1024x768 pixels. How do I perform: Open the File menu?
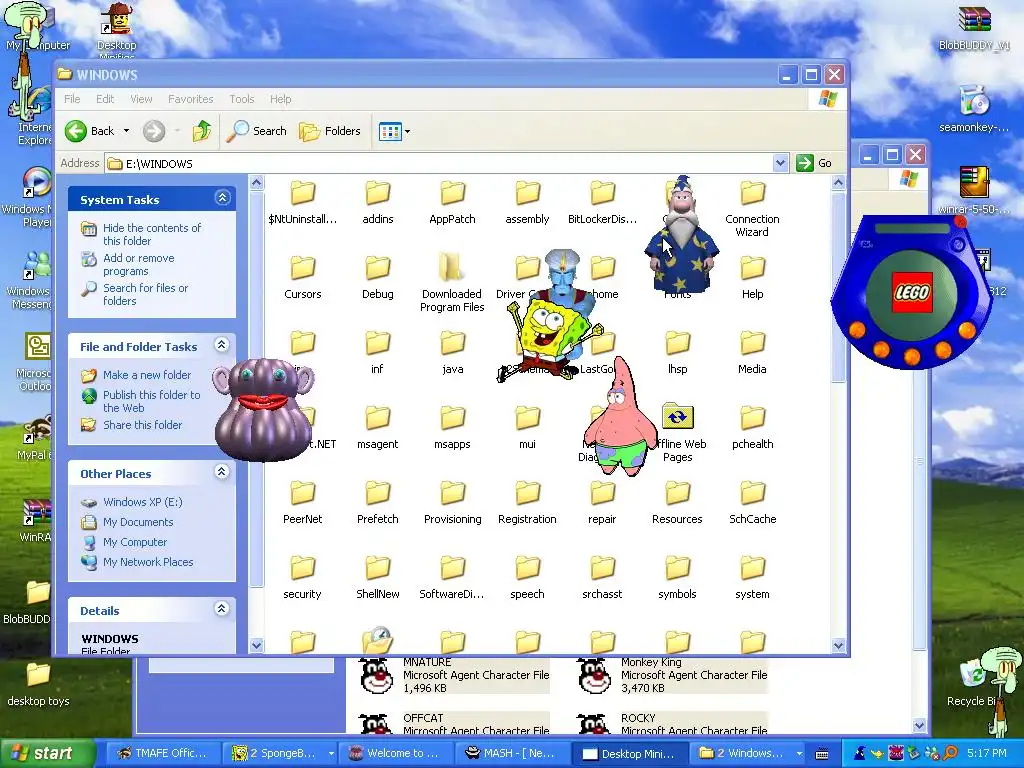(72, 99)
